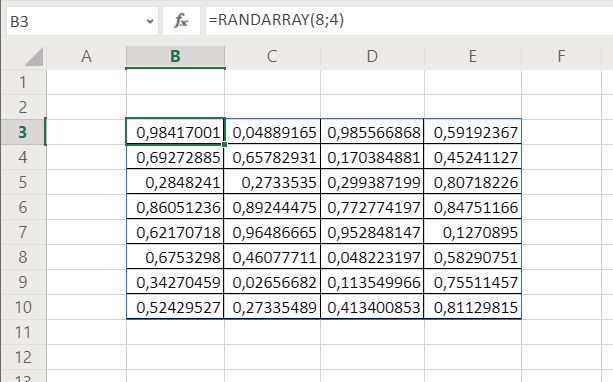
Task: Select row 11 header
Action: click(x=23, y=332)
